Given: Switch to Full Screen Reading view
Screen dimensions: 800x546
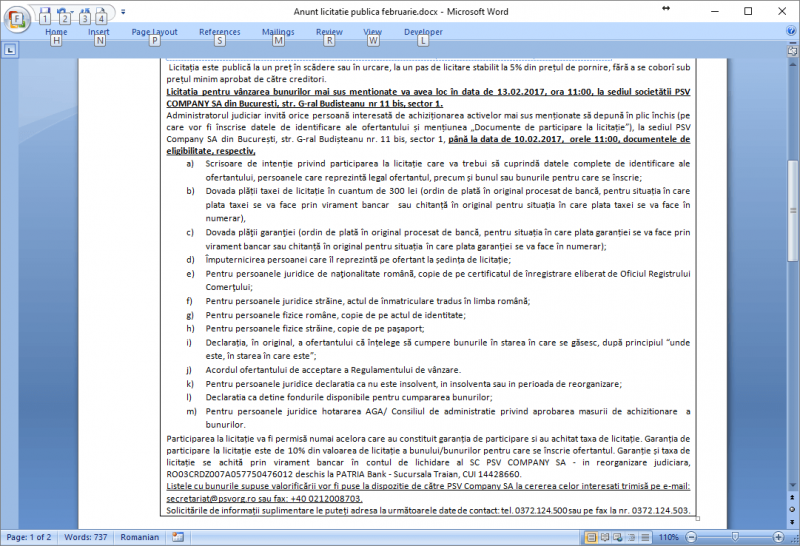Looking at the screenshot, I should click(x=605, y=537).
